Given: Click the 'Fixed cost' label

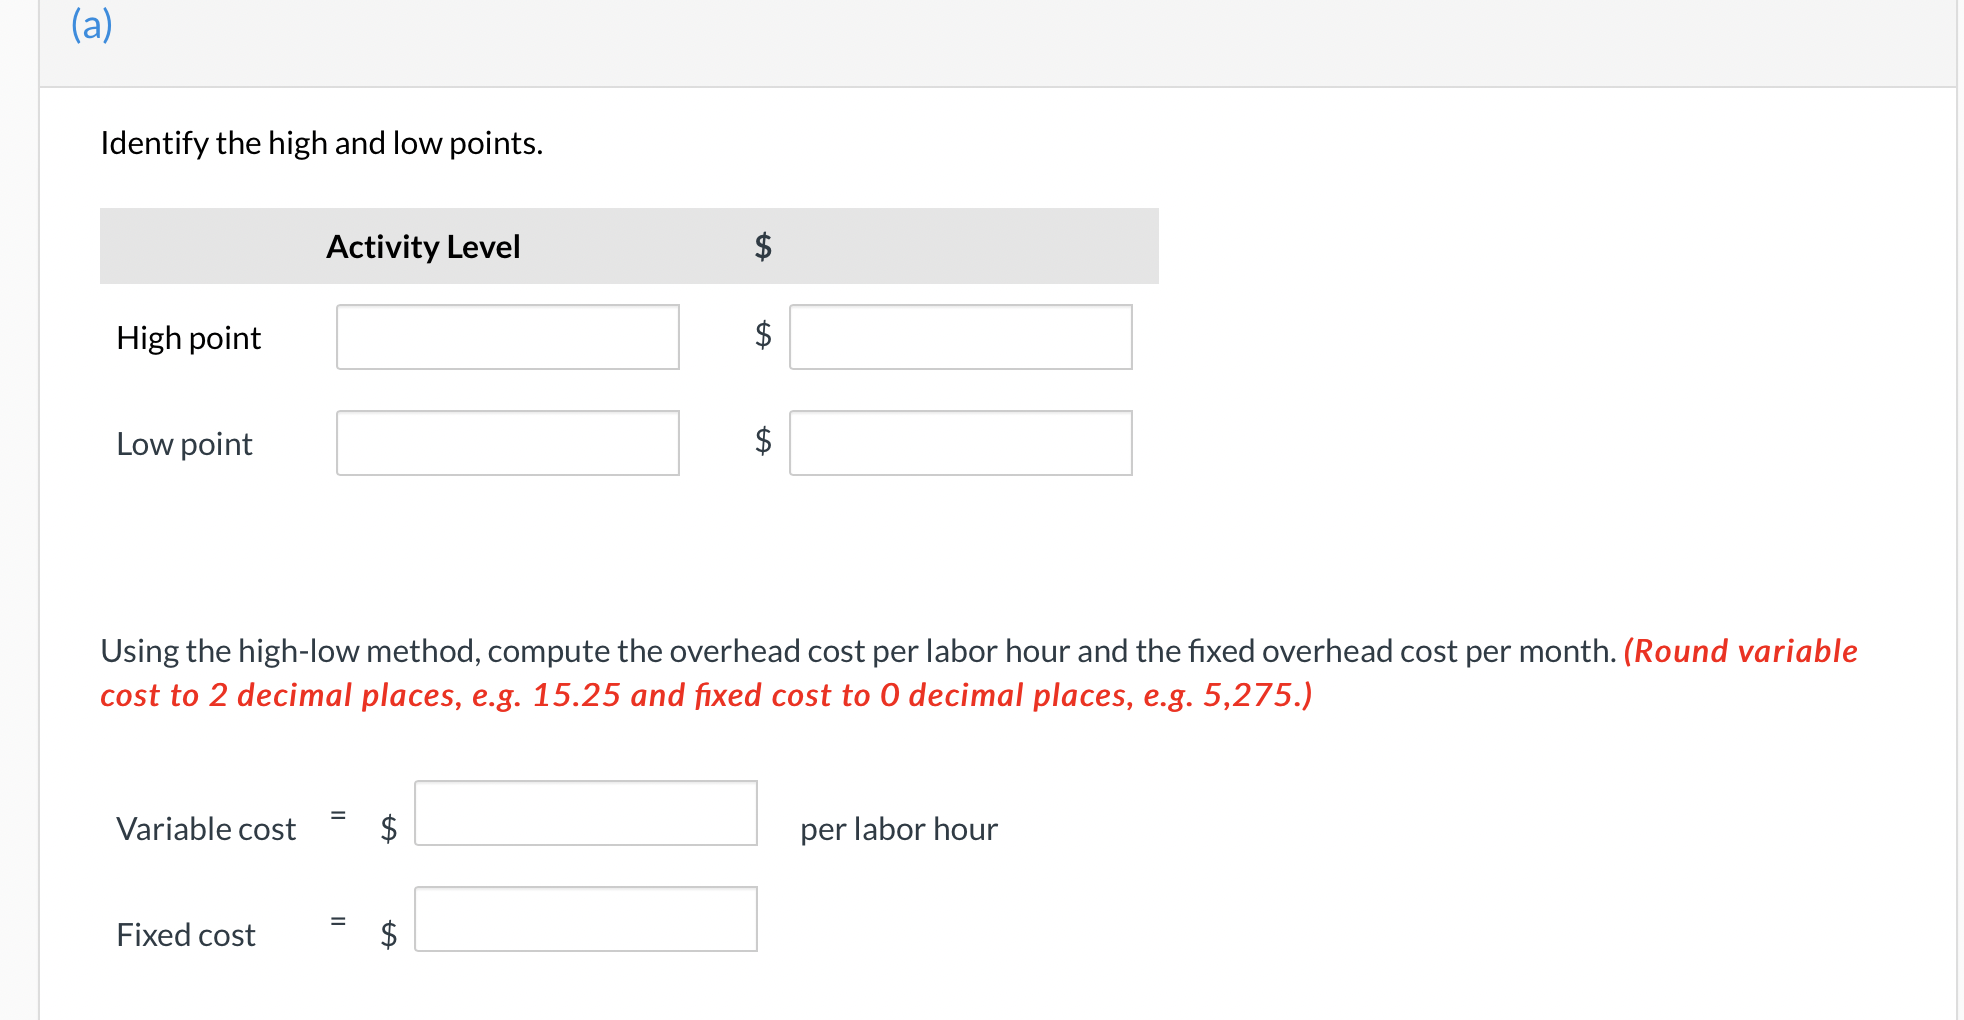Looking at the screenshot, I should pyautogui.click(x=186, y=935).
